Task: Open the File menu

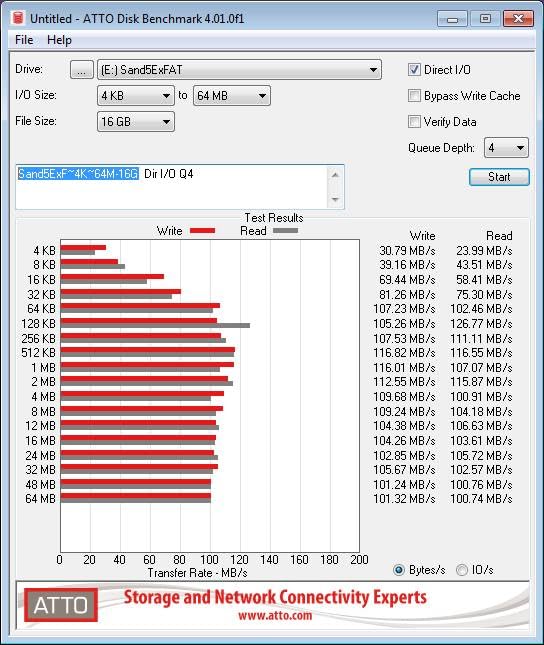Action: point(24,40)
